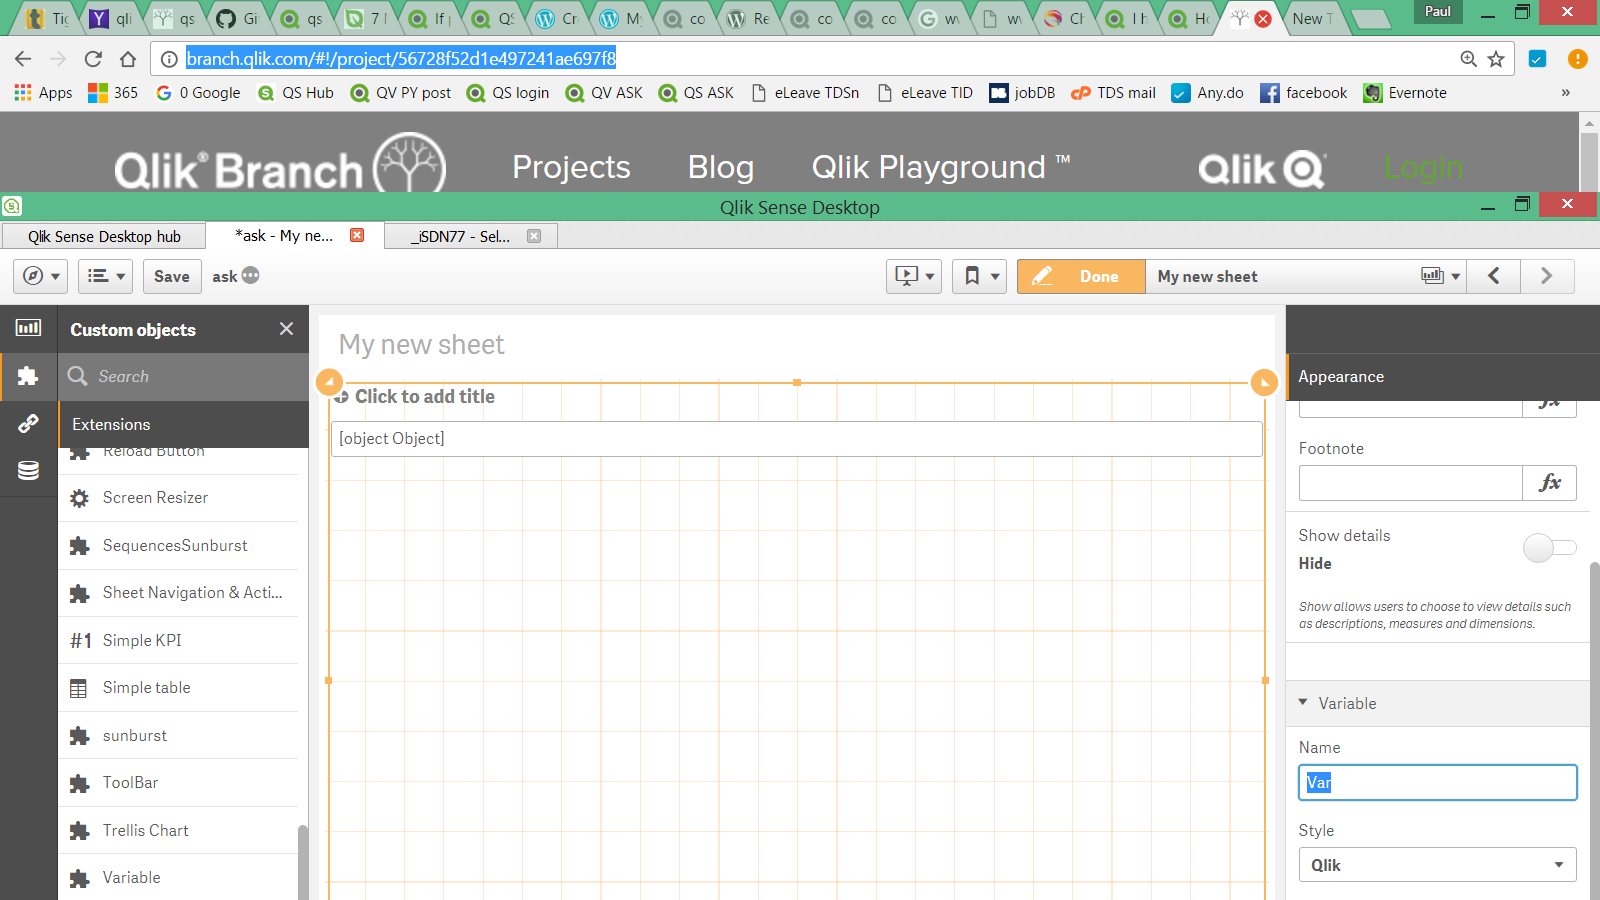1600x900 pixels.
Task: Switch to the New T browser tab
Action: click(1312, 18)
